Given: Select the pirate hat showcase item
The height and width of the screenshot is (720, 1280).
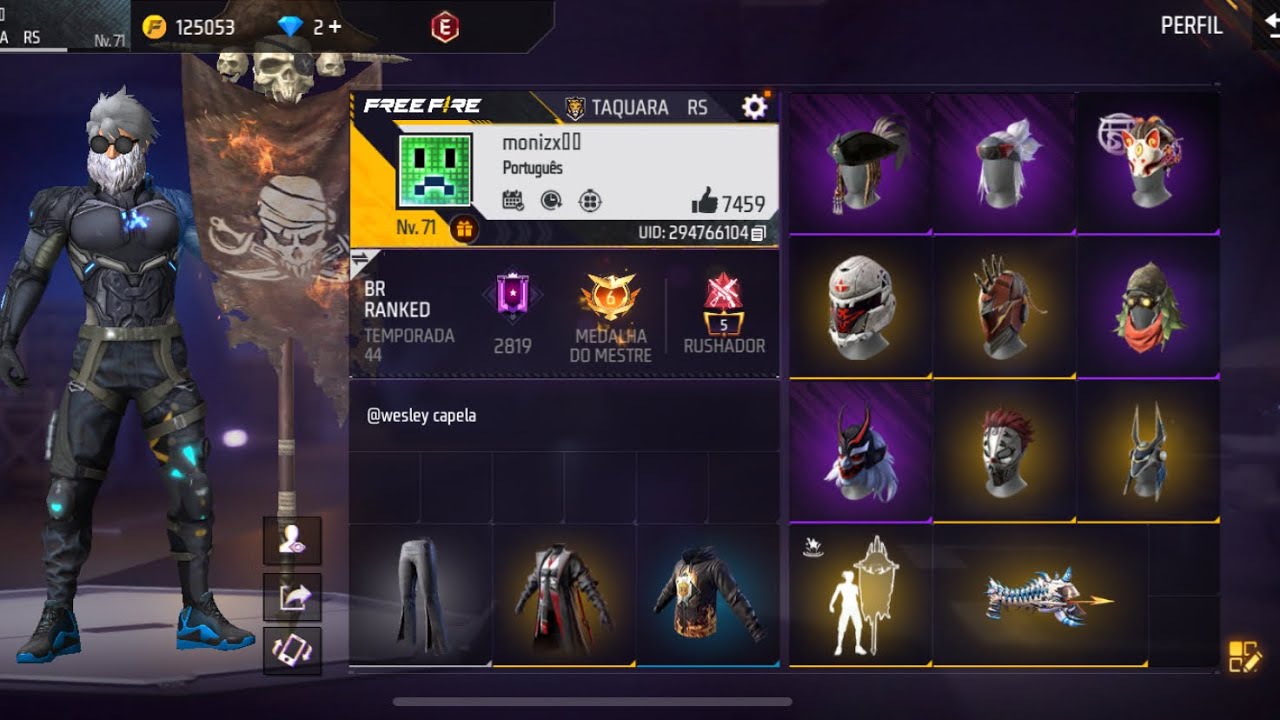Looking at the screenshot, I should 861,164.
